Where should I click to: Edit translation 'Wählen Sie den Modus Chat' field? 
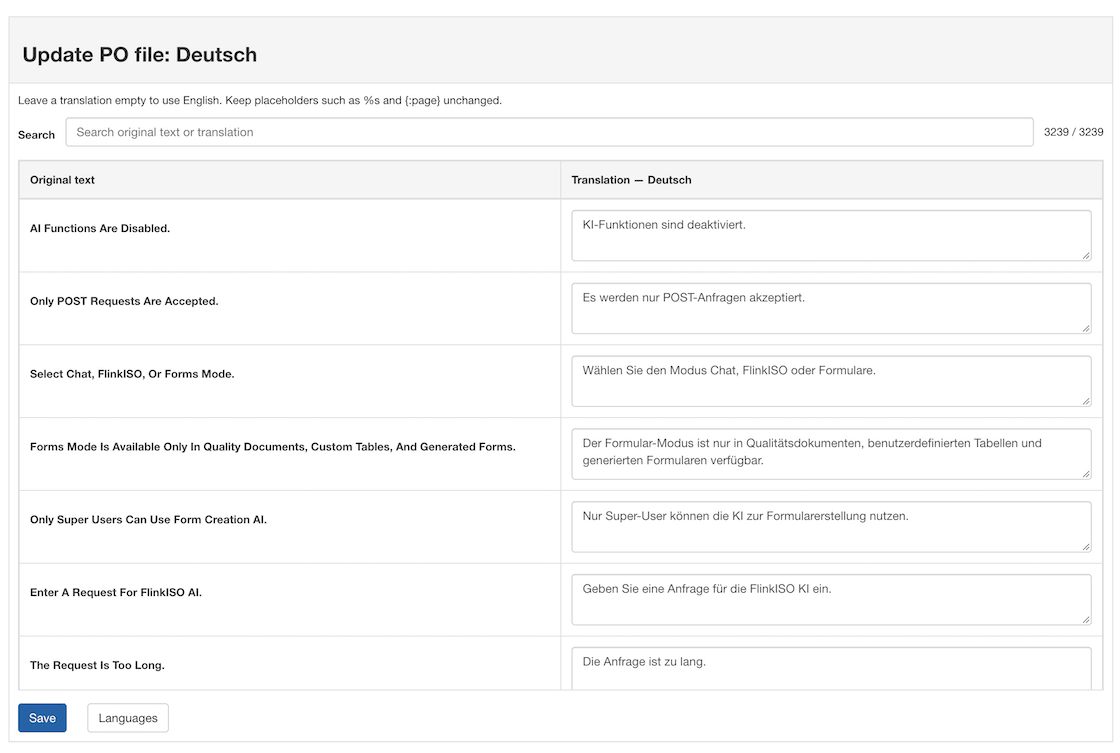pyautogui.click(x=831, y=381)
